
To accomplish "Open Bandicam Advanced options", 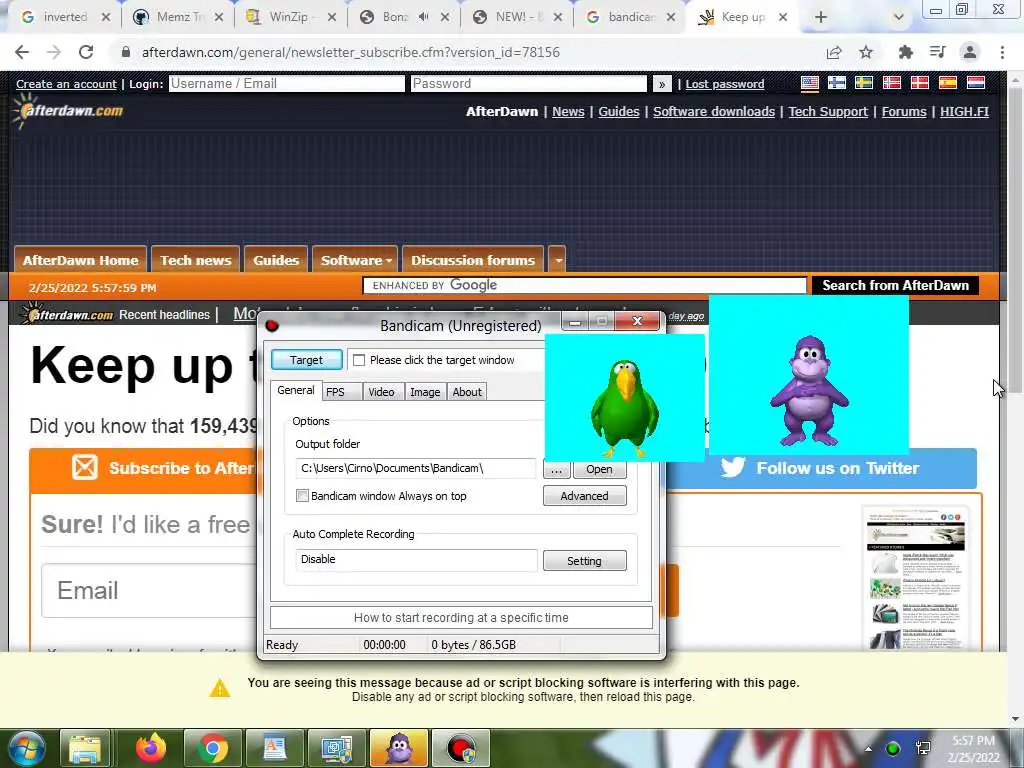I will [x=584, y=496].
